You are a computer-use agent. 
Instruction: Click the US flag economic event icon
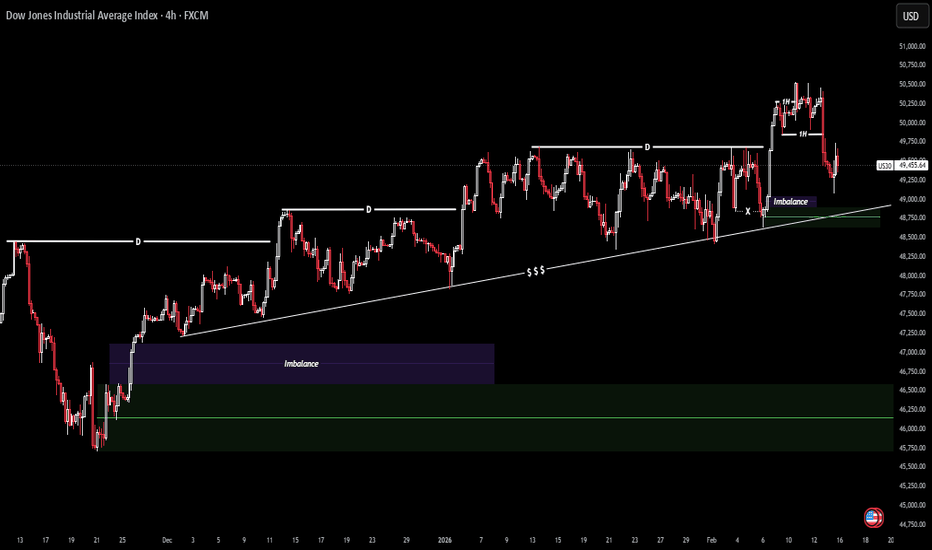pyautogui.click(x=873, y=518)
